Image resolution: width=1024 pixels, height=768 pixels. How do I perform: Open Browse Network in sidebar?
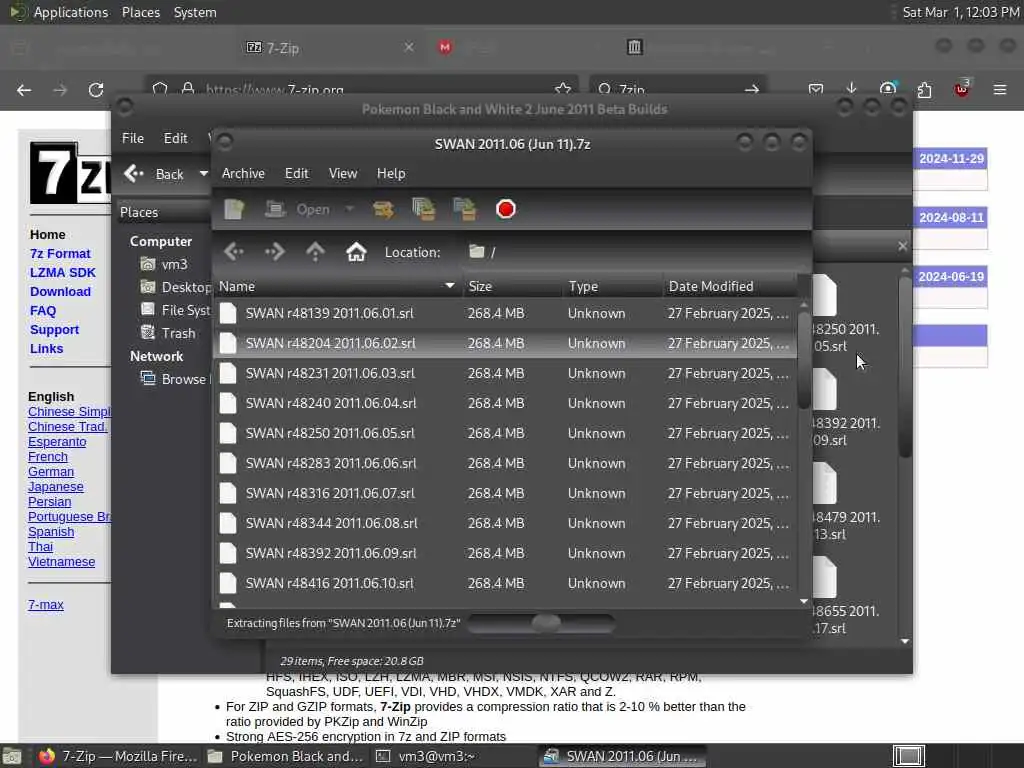tap(175, 379)
